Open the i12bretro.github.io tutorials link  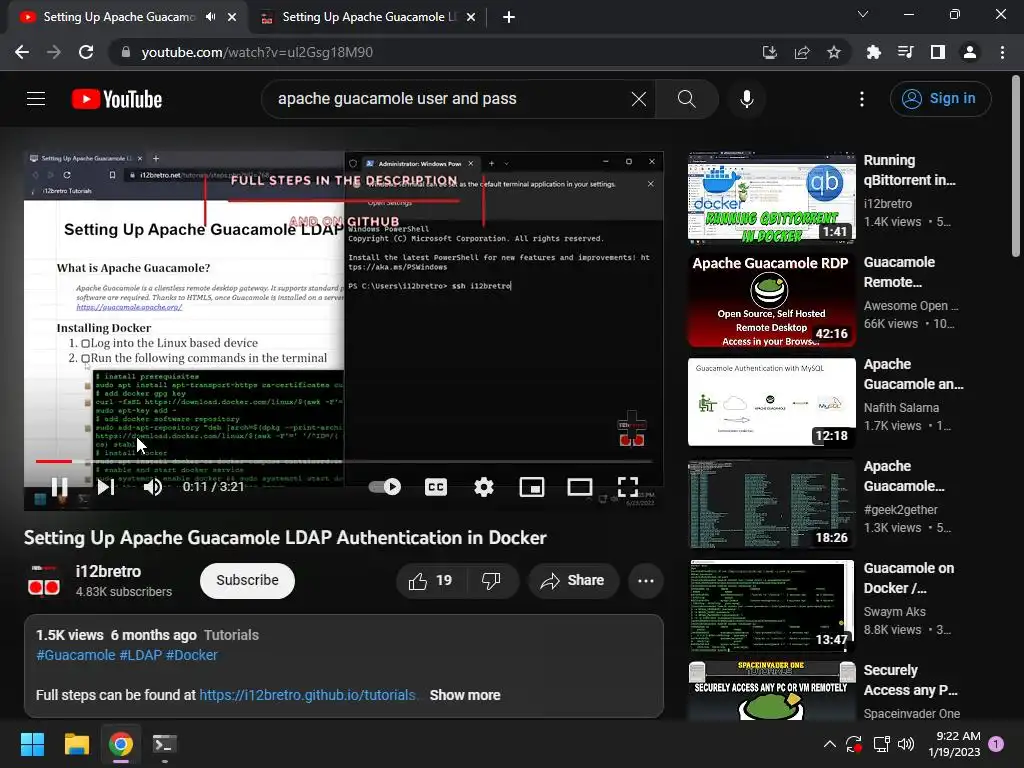coord(308,695)
